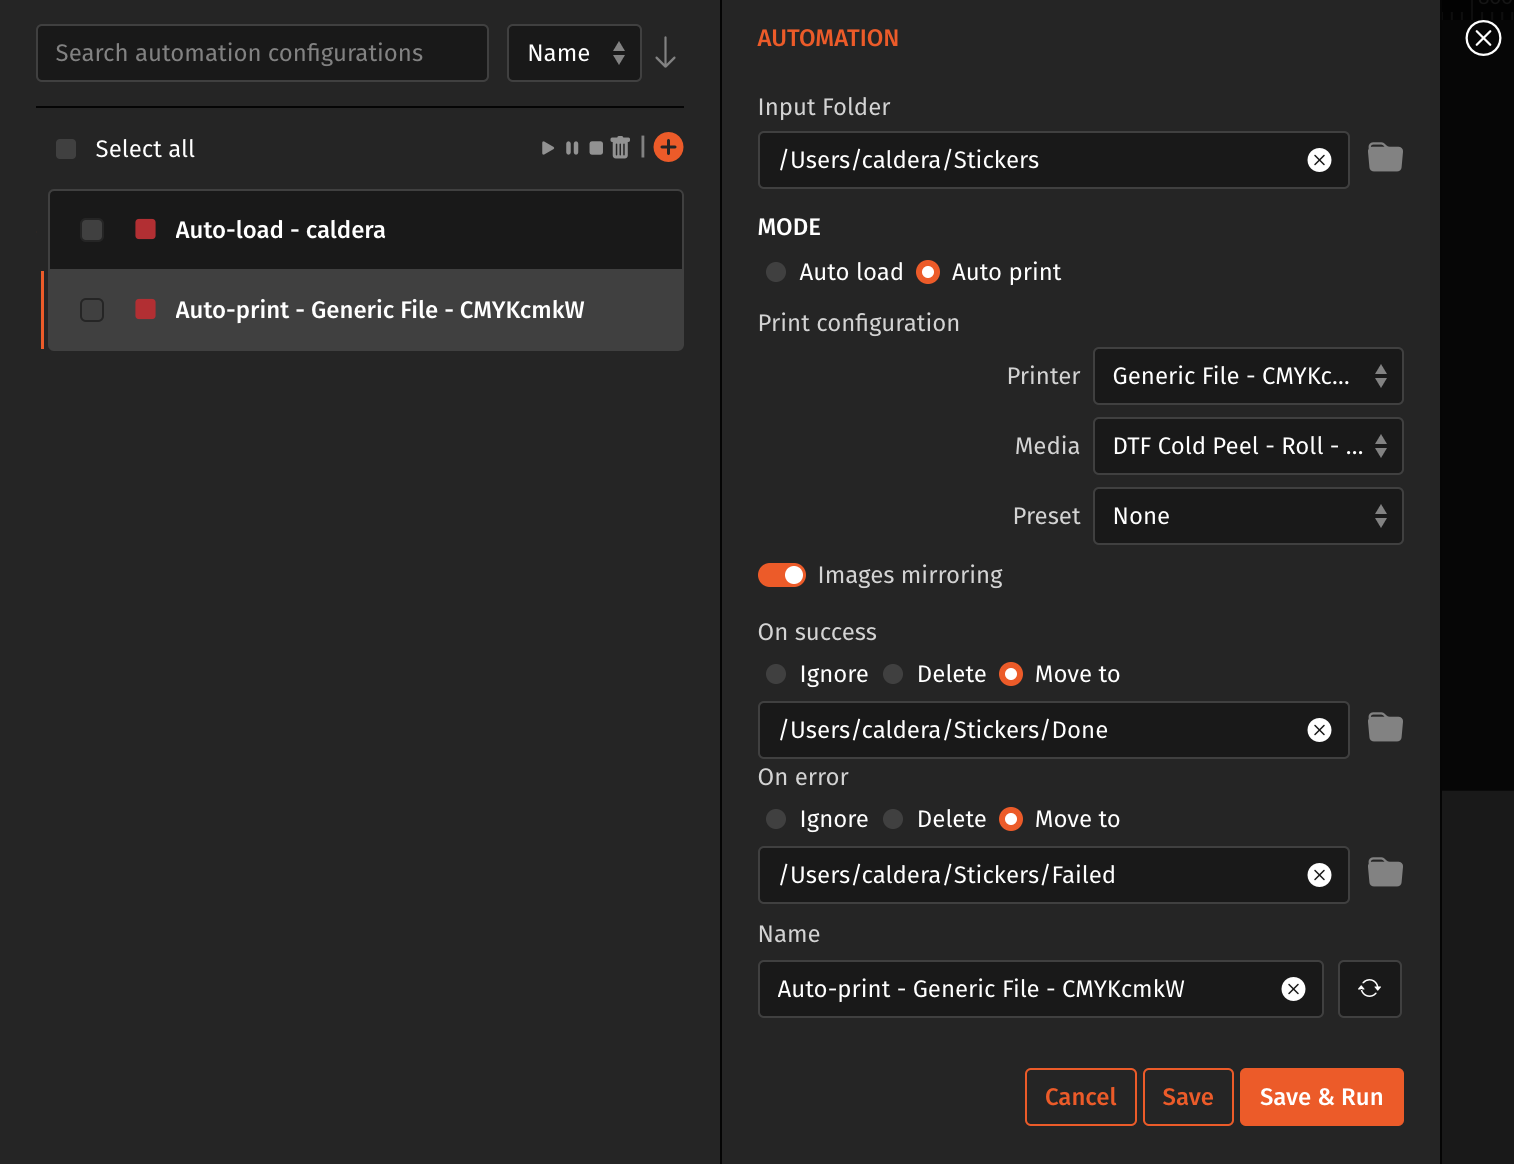The image size is (1514, 1164).
Task: Clear the automation Name field
Action: [1293, 989]
